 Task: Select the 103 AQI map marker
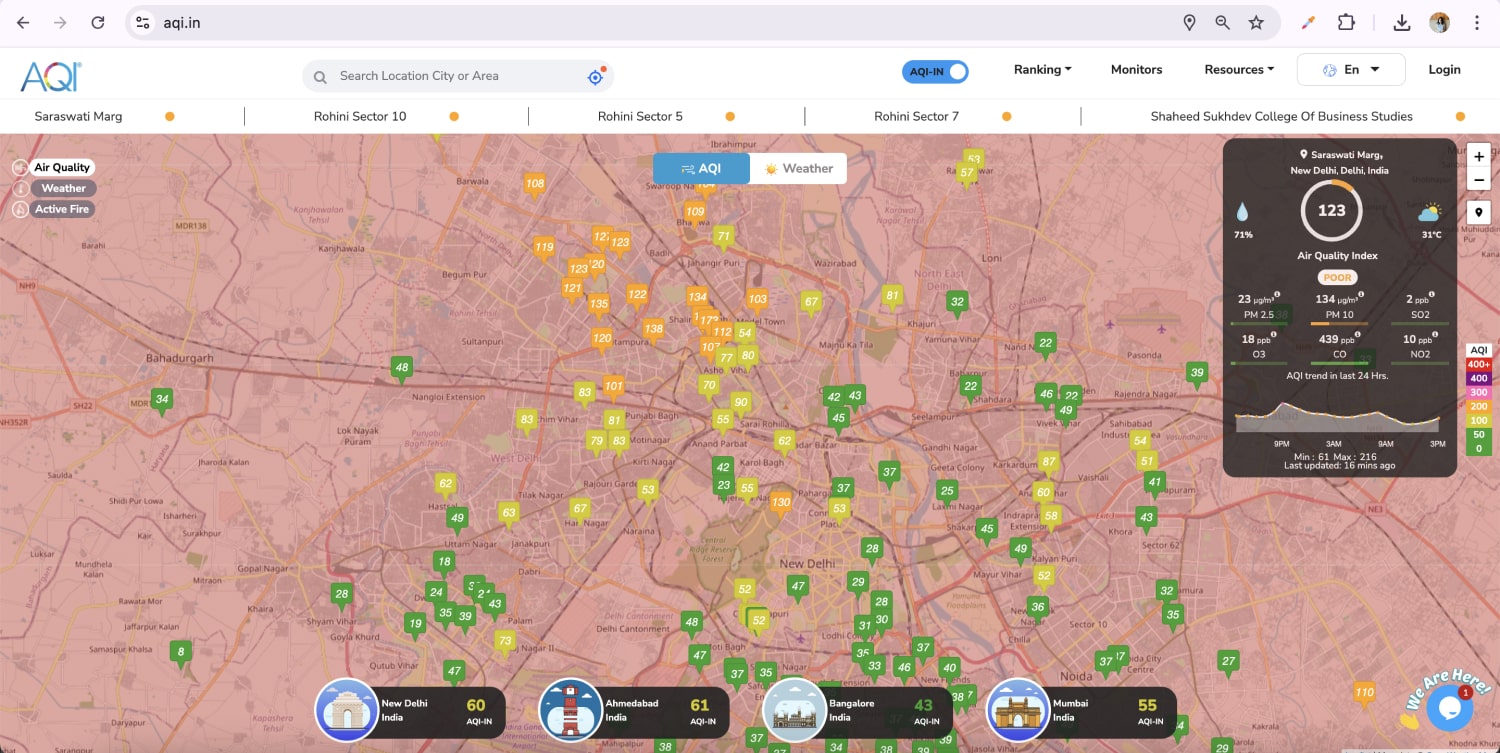pyautogui.click(x=757, y=299)
